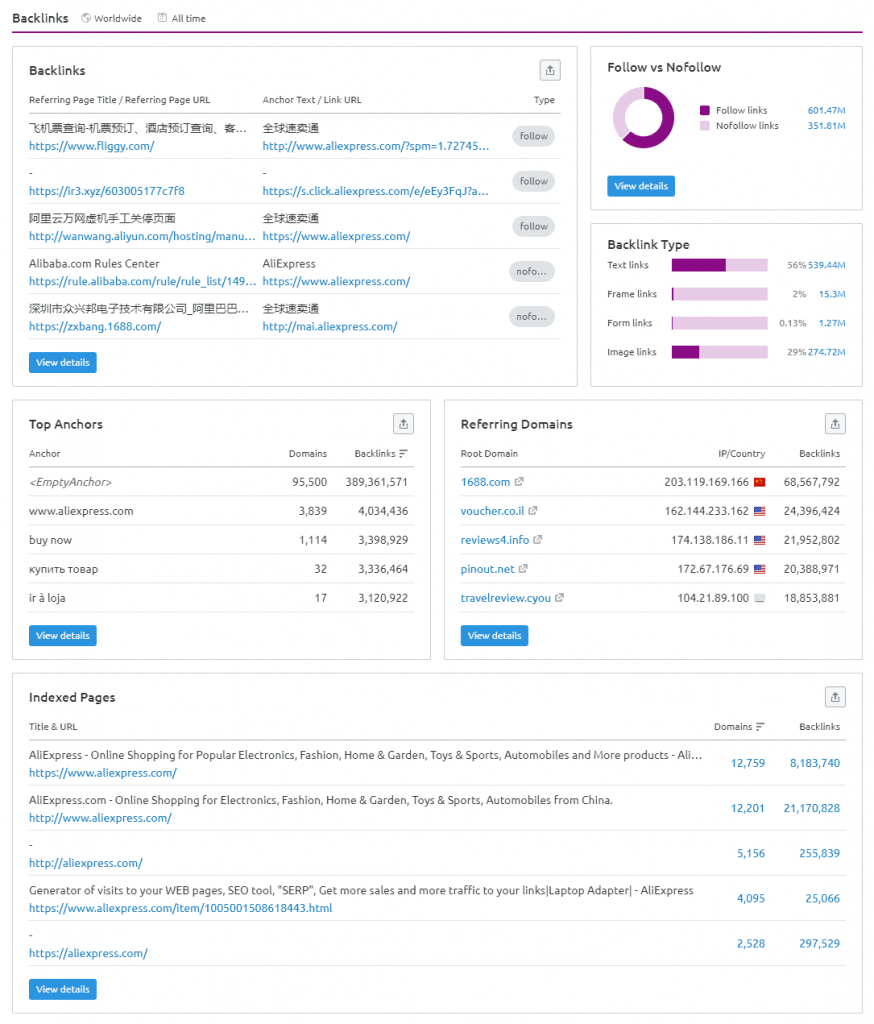Click US flag icon in voucher.co.il row

pos(760,511)
